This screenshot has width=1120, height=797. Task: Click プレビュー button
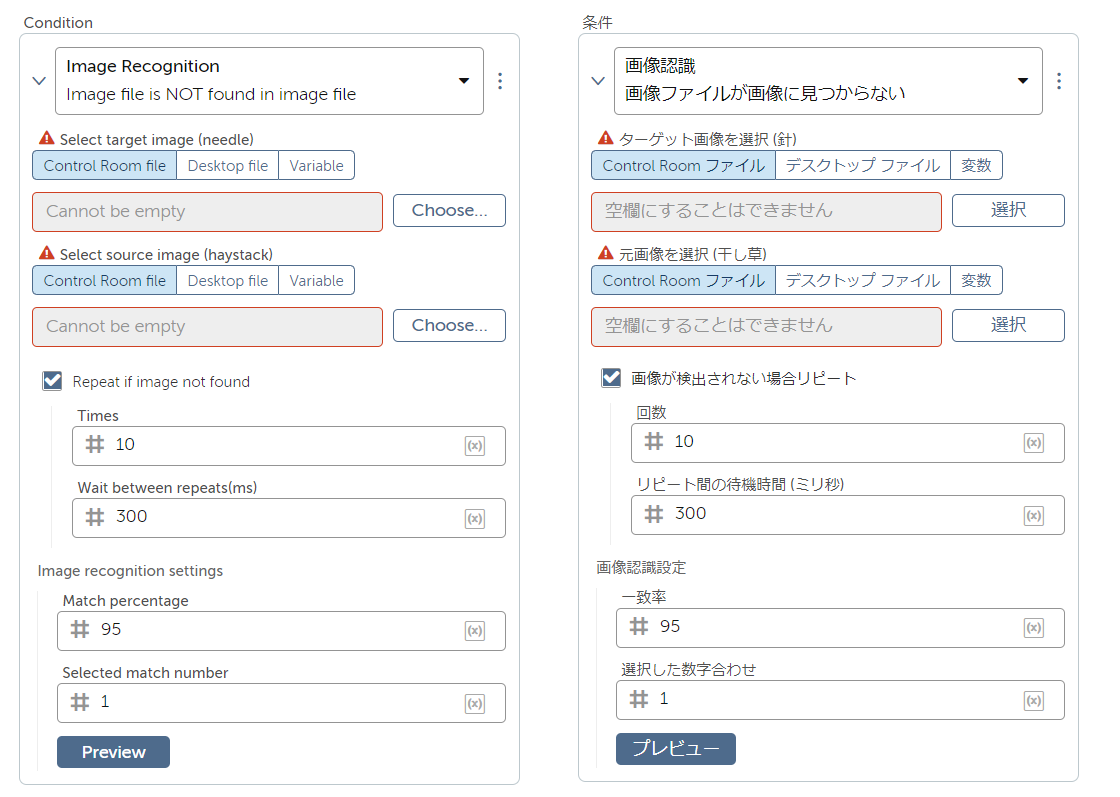[675, 749]
